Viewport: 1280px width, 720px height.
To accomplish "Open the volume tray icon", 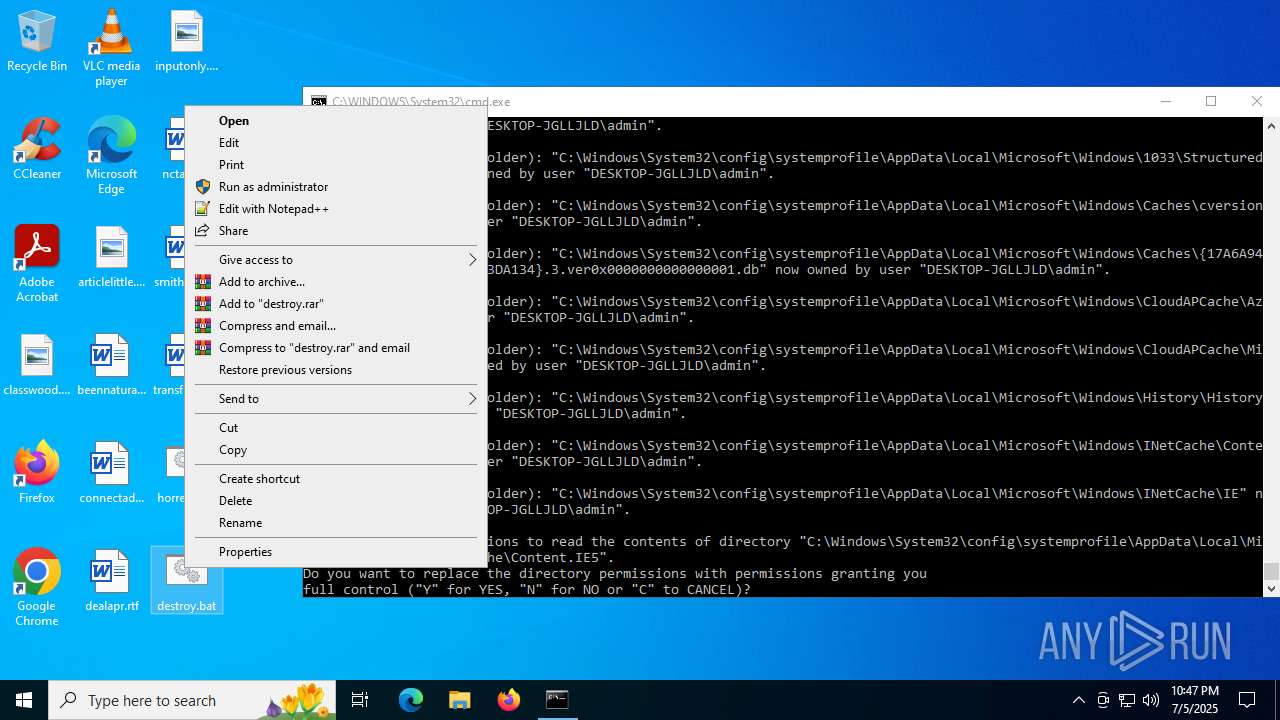I will [x=1151, y=700].
